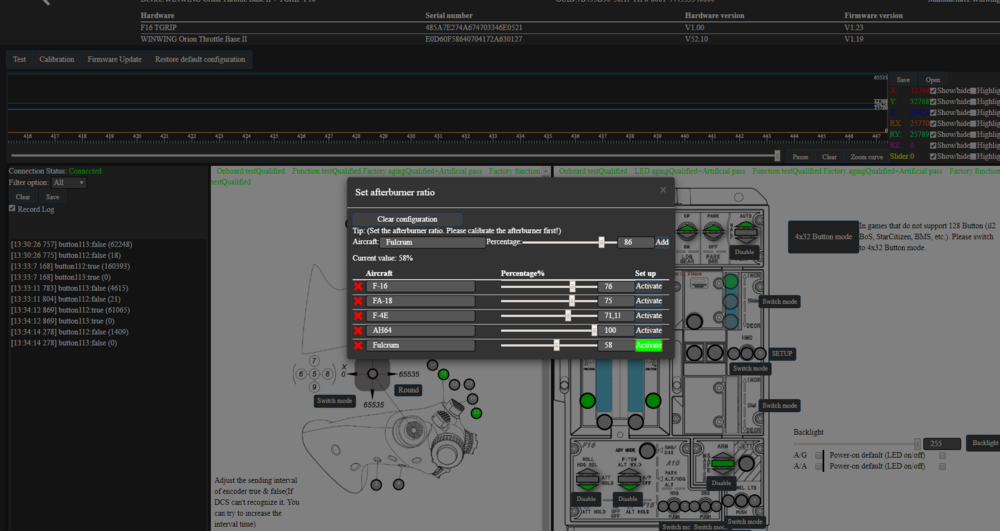
Task: Click Add next to the percentage field
Action: (x=662, y=242)
